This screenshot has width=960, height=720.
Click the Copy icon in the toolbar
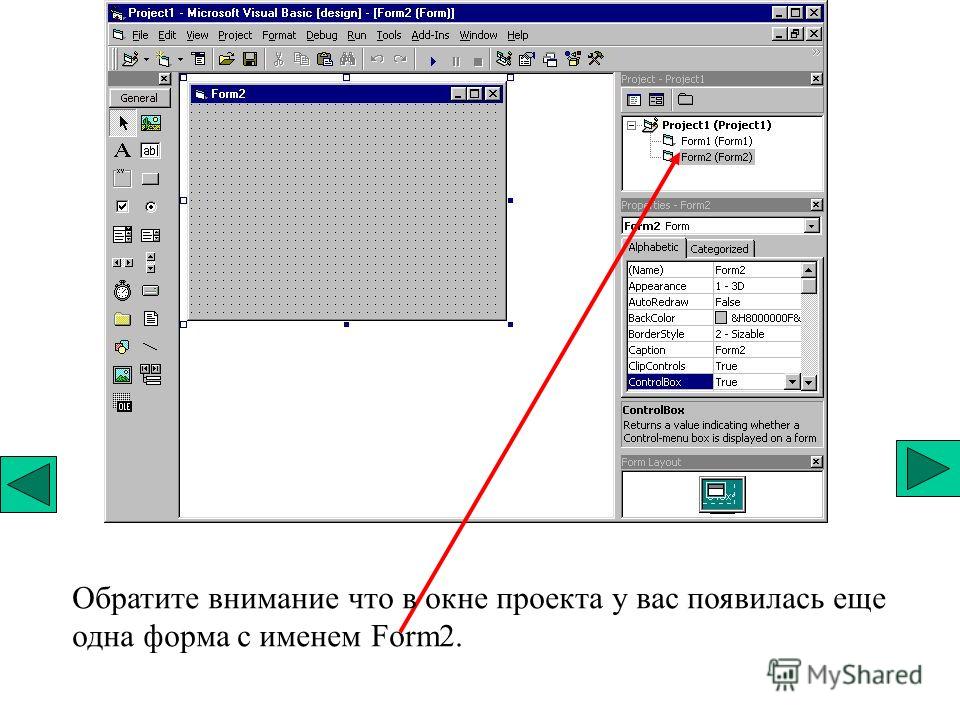point(301,59)
